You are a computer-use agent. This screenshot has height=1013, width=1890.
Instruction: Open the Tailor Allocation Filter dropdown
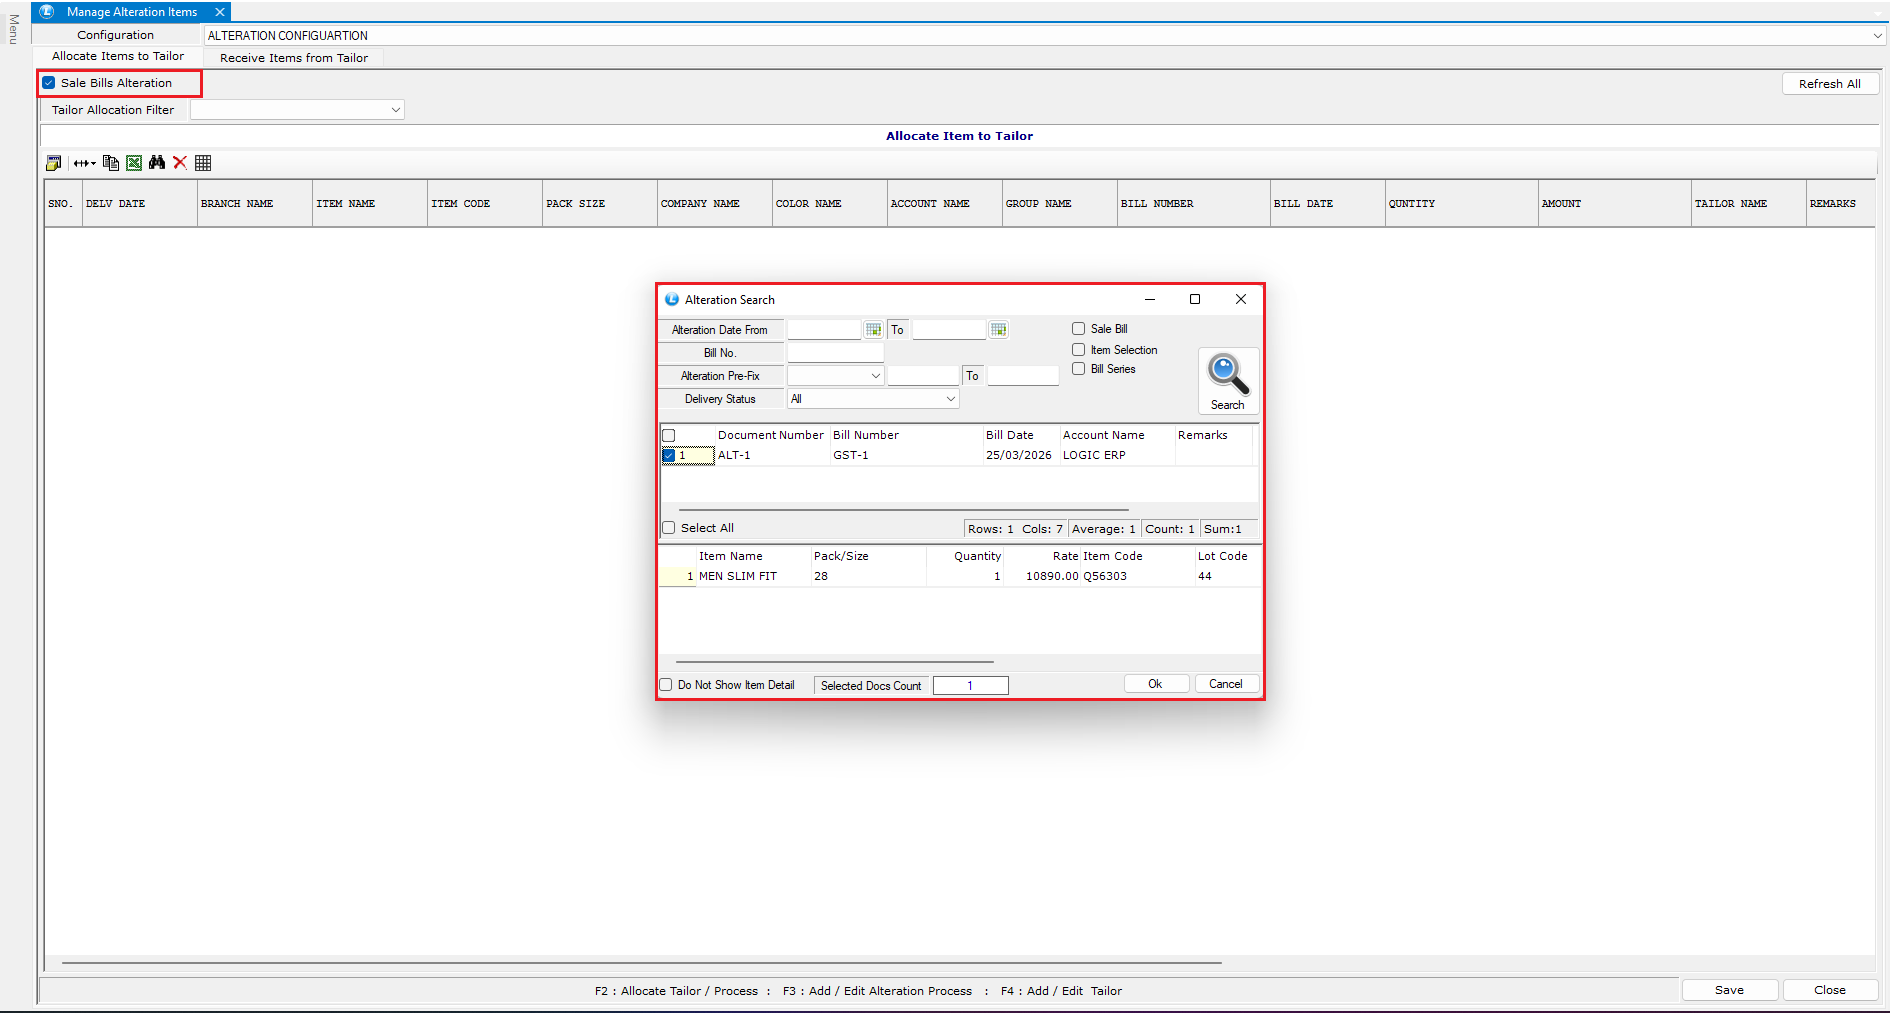click(x=396, y=110)
